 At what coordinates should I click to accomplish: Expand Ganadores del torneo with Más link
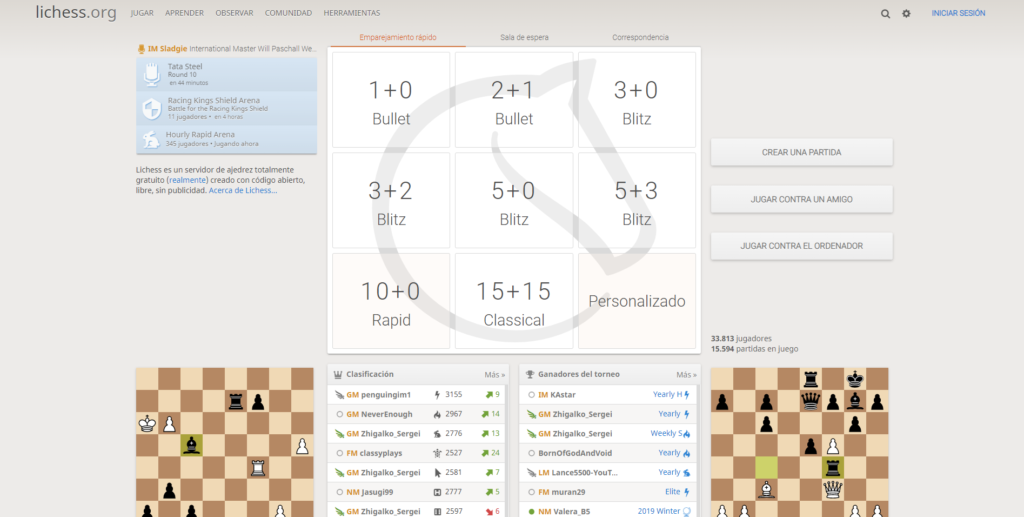tap(685, 375)
